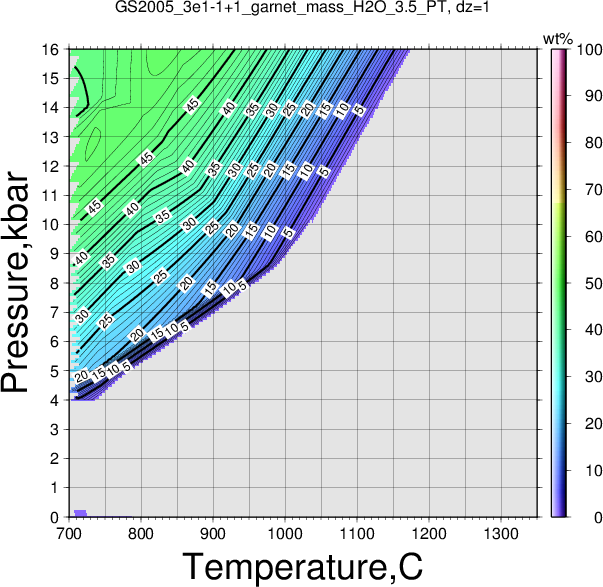Select the 13 tick label on pressure axis
603x587 pixels.
pyautogui.click(x=50, y=137)
